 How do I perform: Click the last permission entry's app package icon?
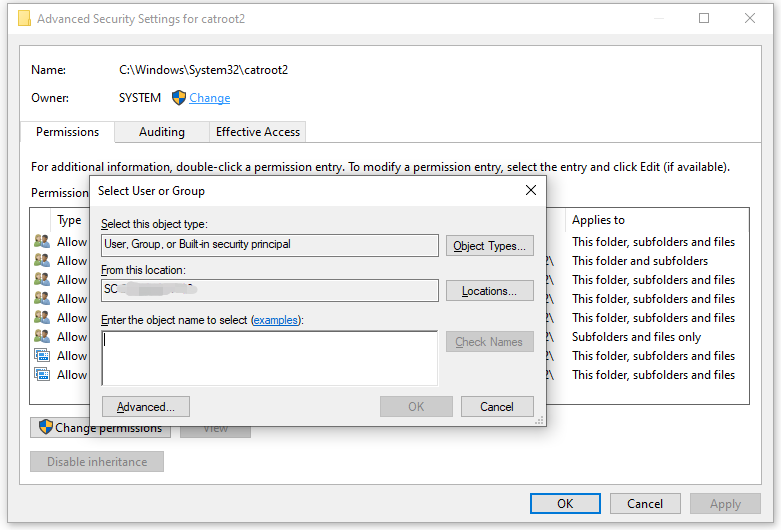42,375
